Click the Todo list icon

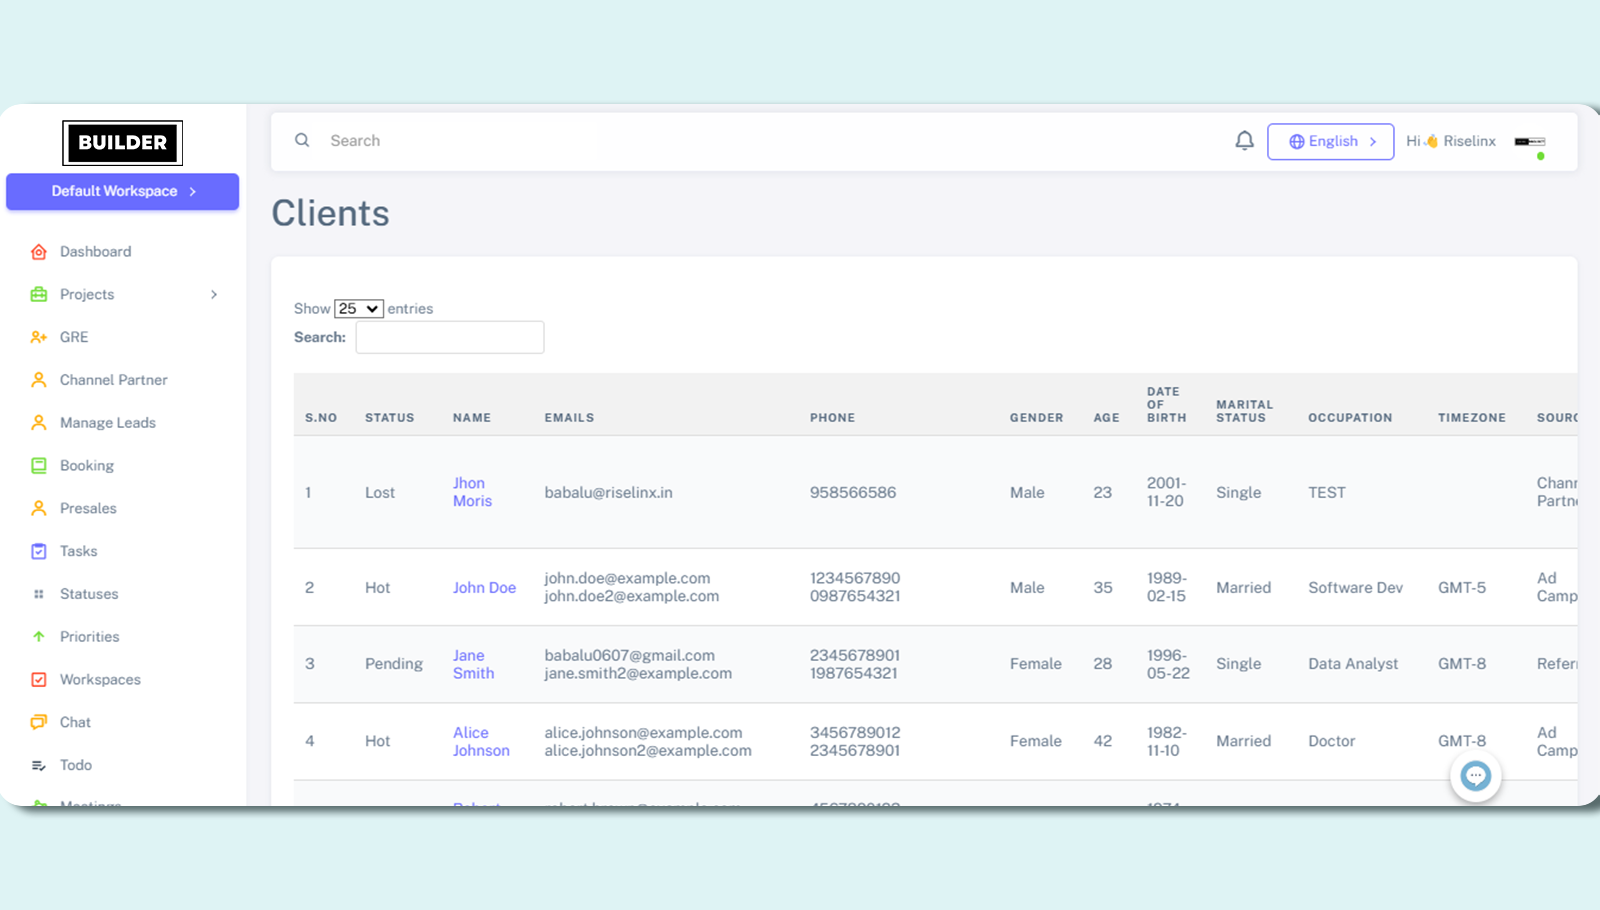tap(39, 765)
